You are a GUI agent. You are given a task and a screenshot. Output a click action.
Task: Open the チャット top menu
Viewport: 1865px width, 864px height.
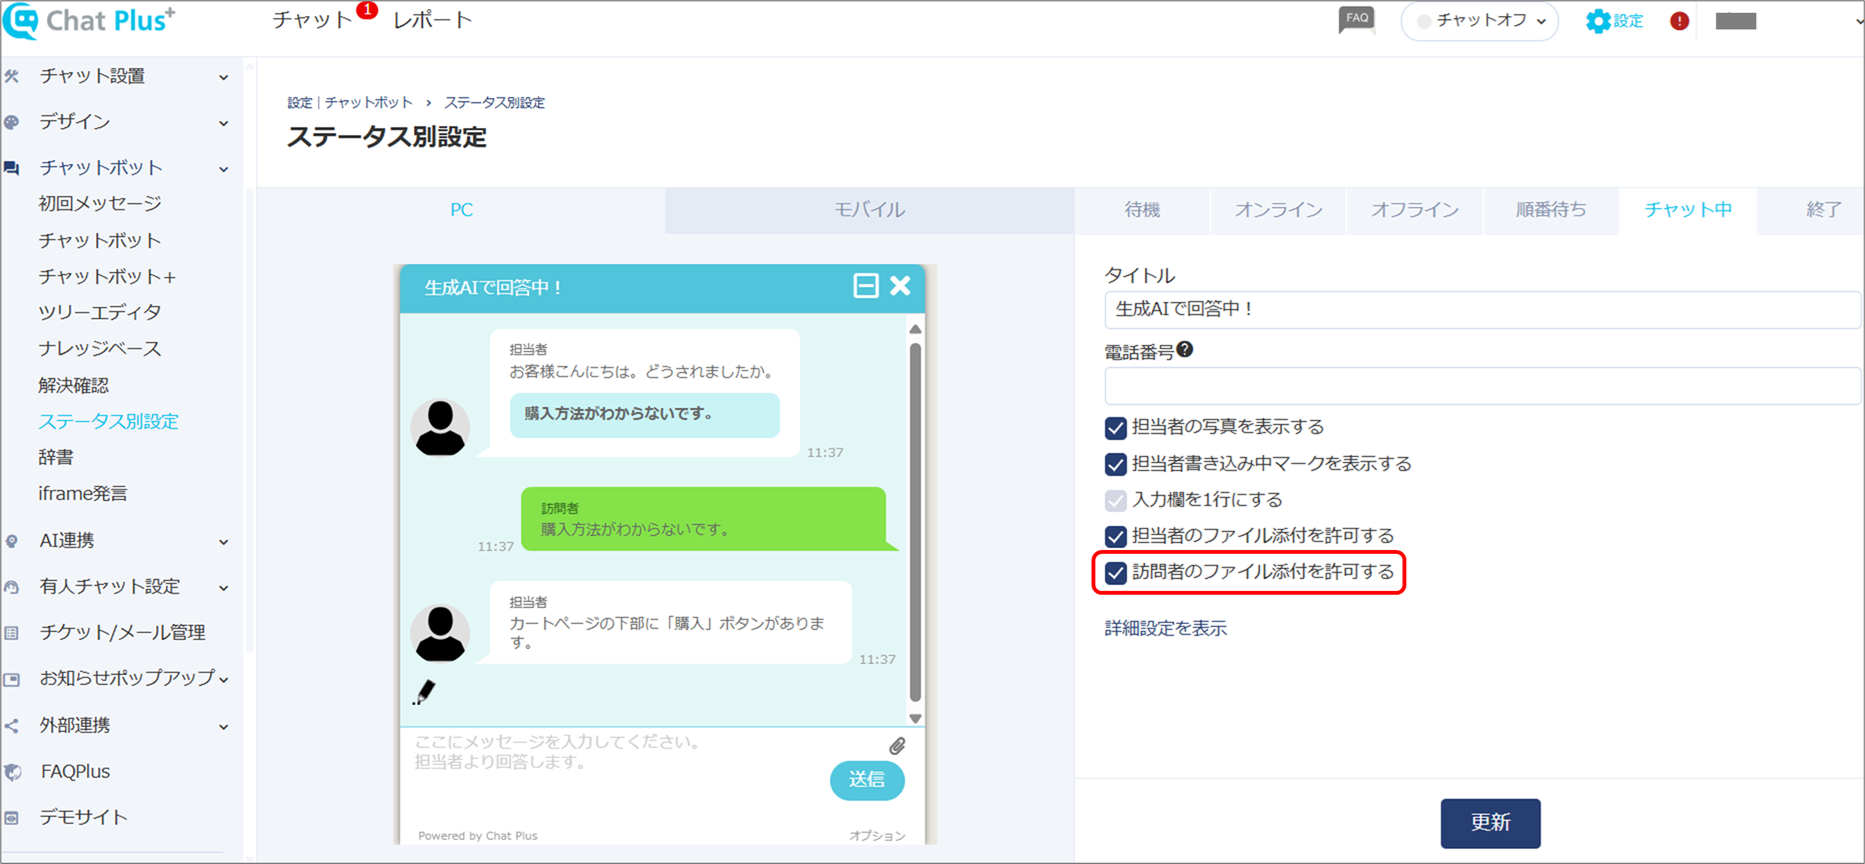coord(313,21)
